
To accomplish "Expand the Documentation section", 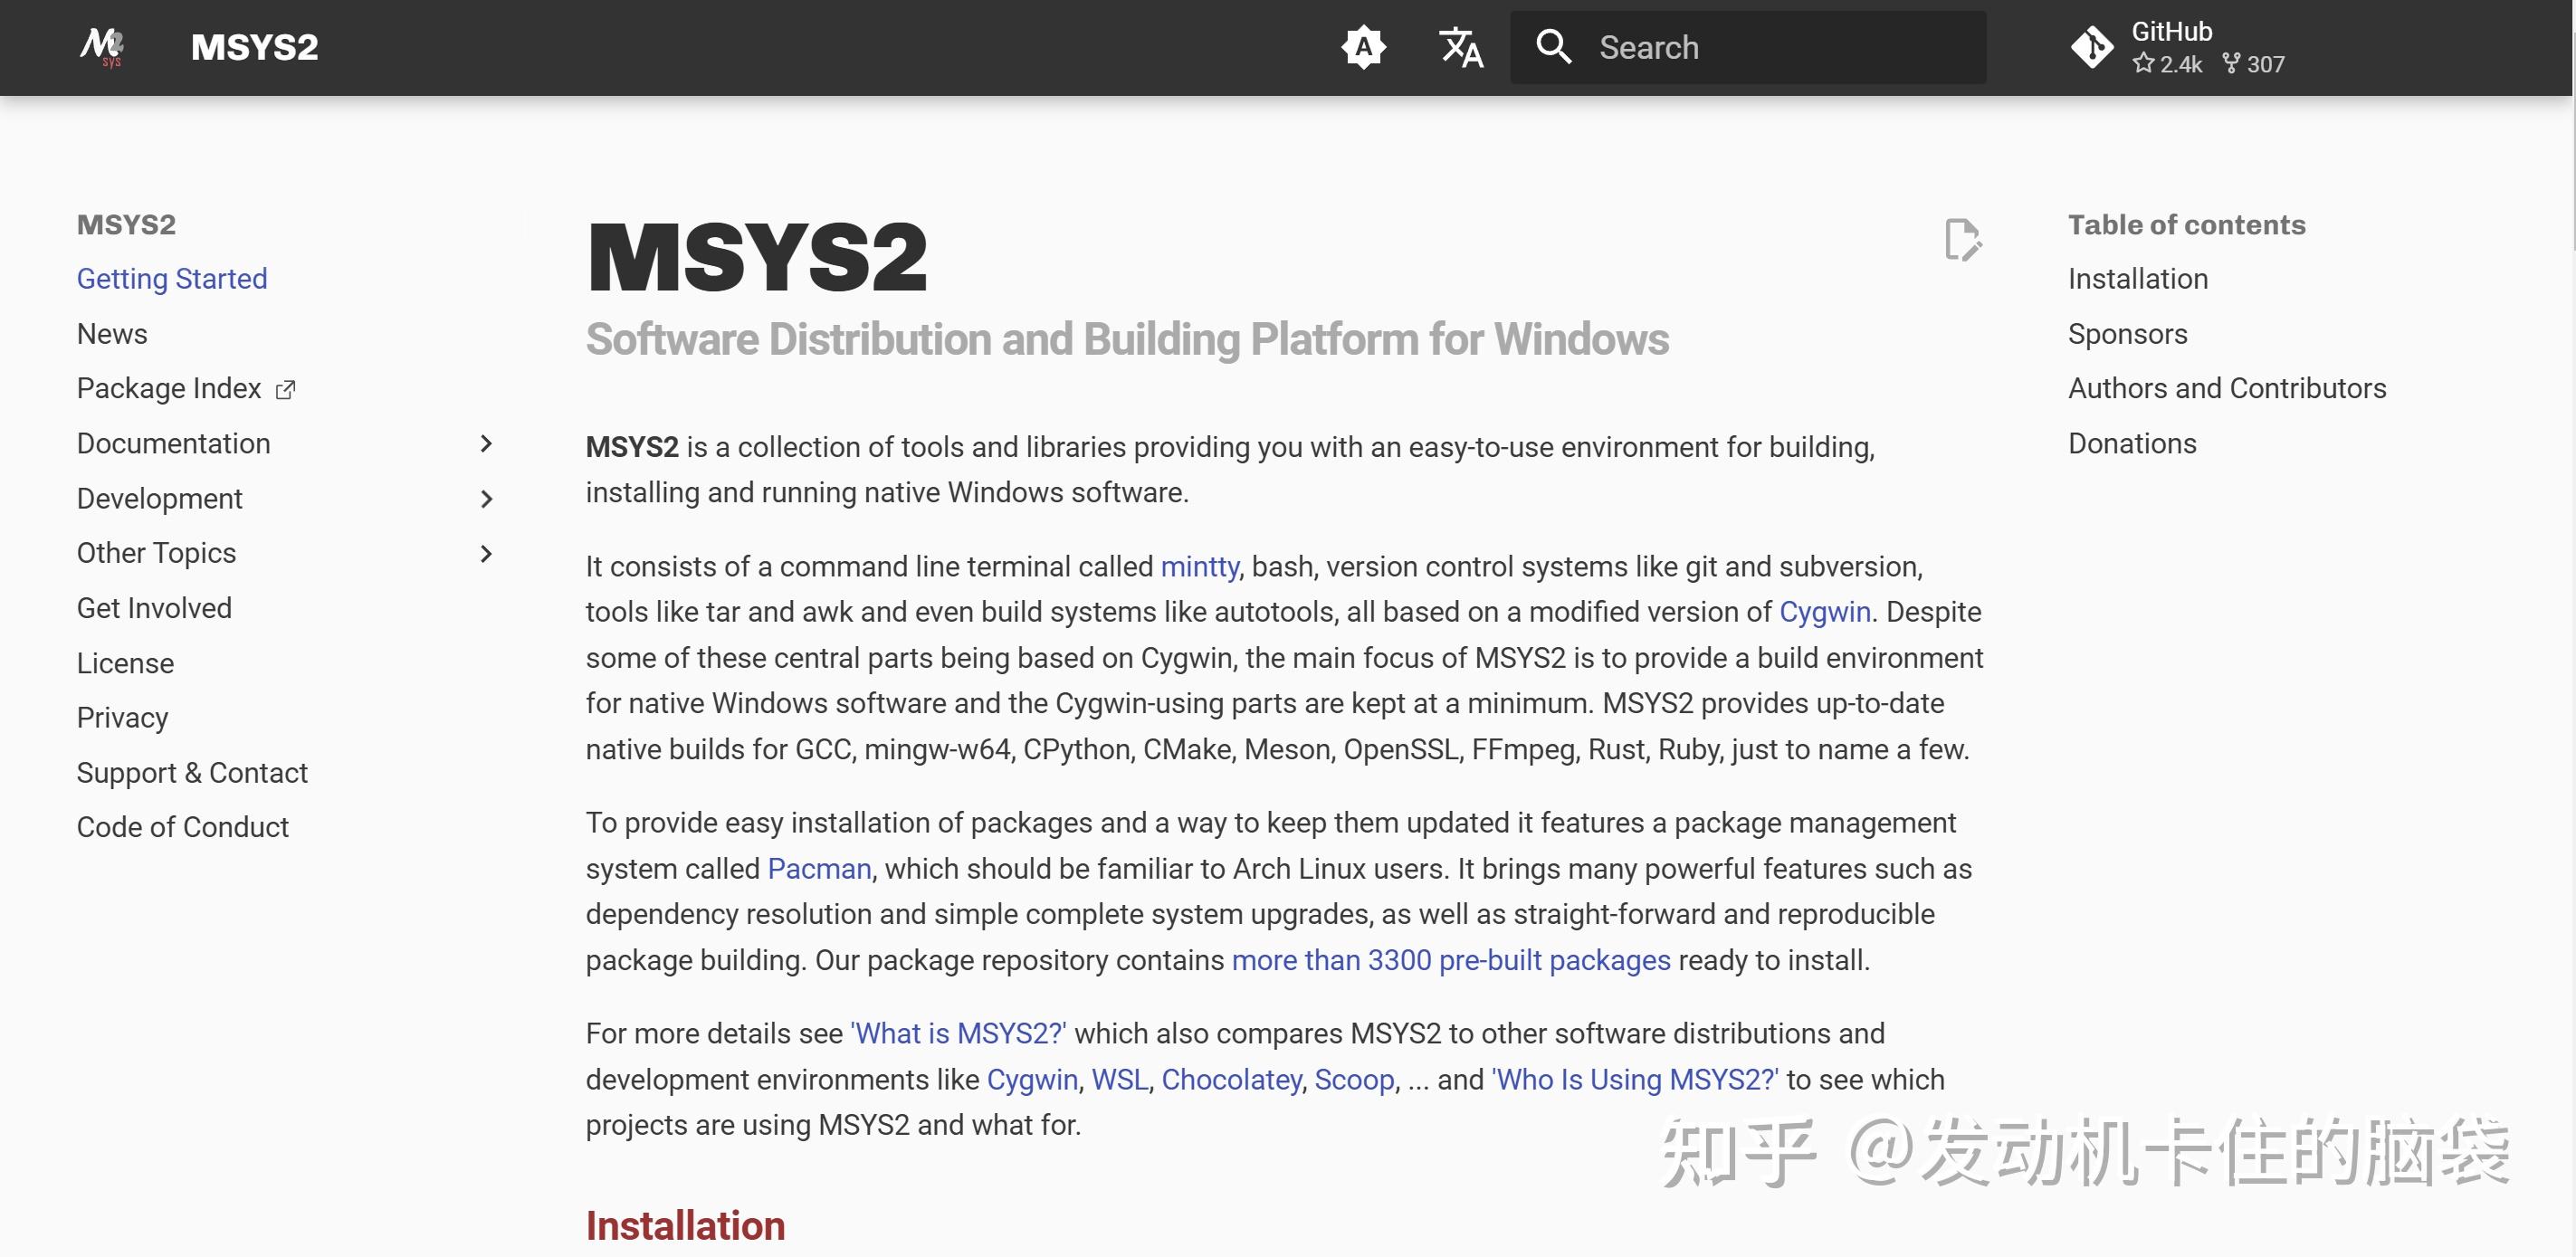I will pyautogui.click(x=487, y=443).
